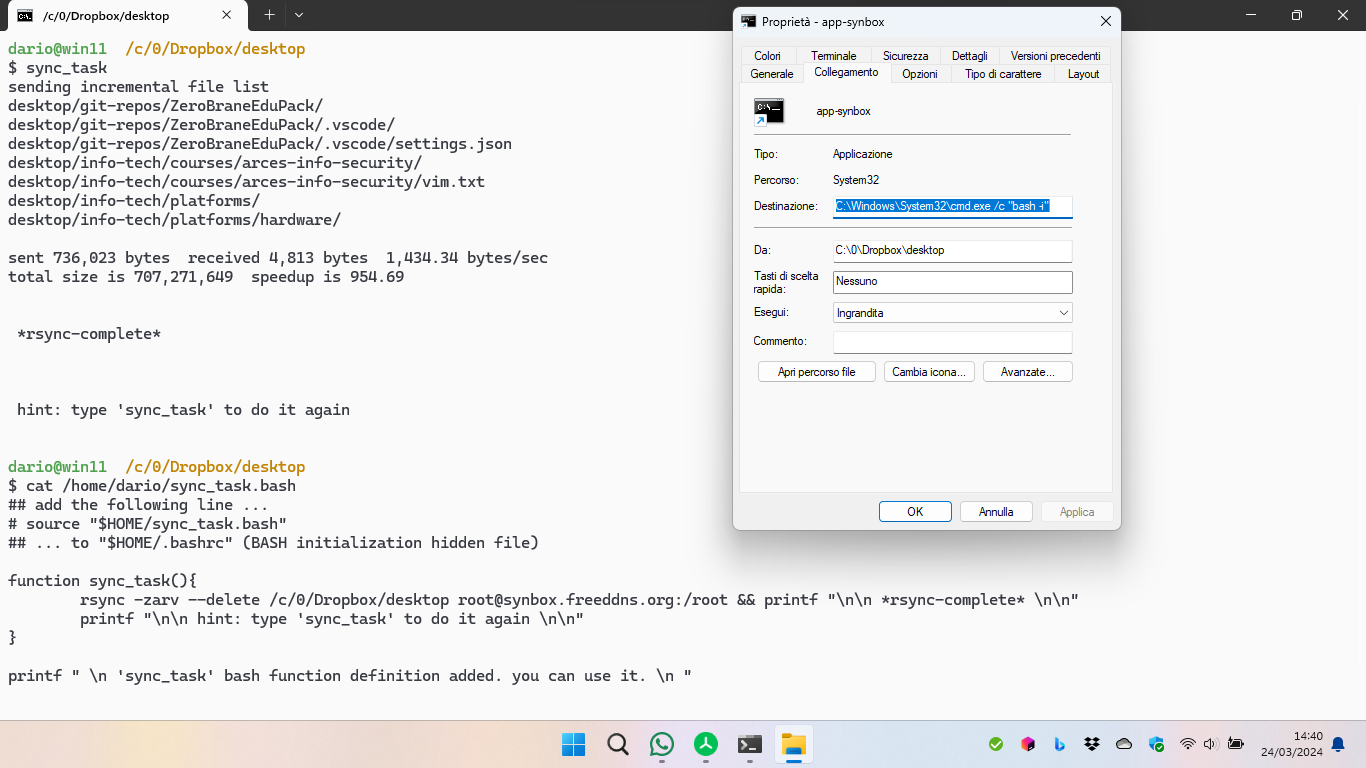Open the clock and date flyout

(x=1291, y=744)
